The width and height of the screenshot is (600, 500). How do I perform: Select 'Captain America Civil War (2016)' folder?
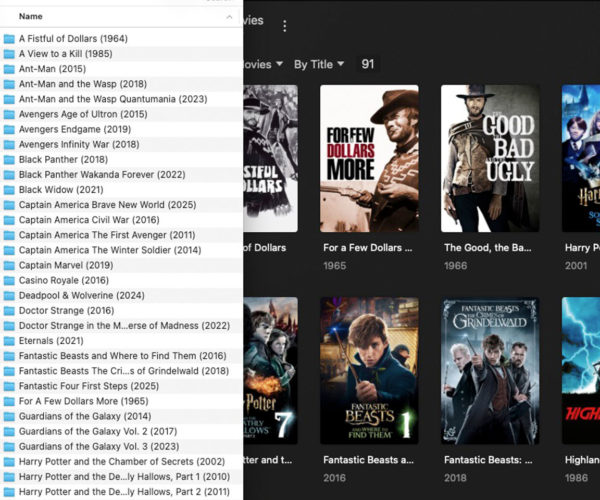pyautogui.click(x=121, y=220)
